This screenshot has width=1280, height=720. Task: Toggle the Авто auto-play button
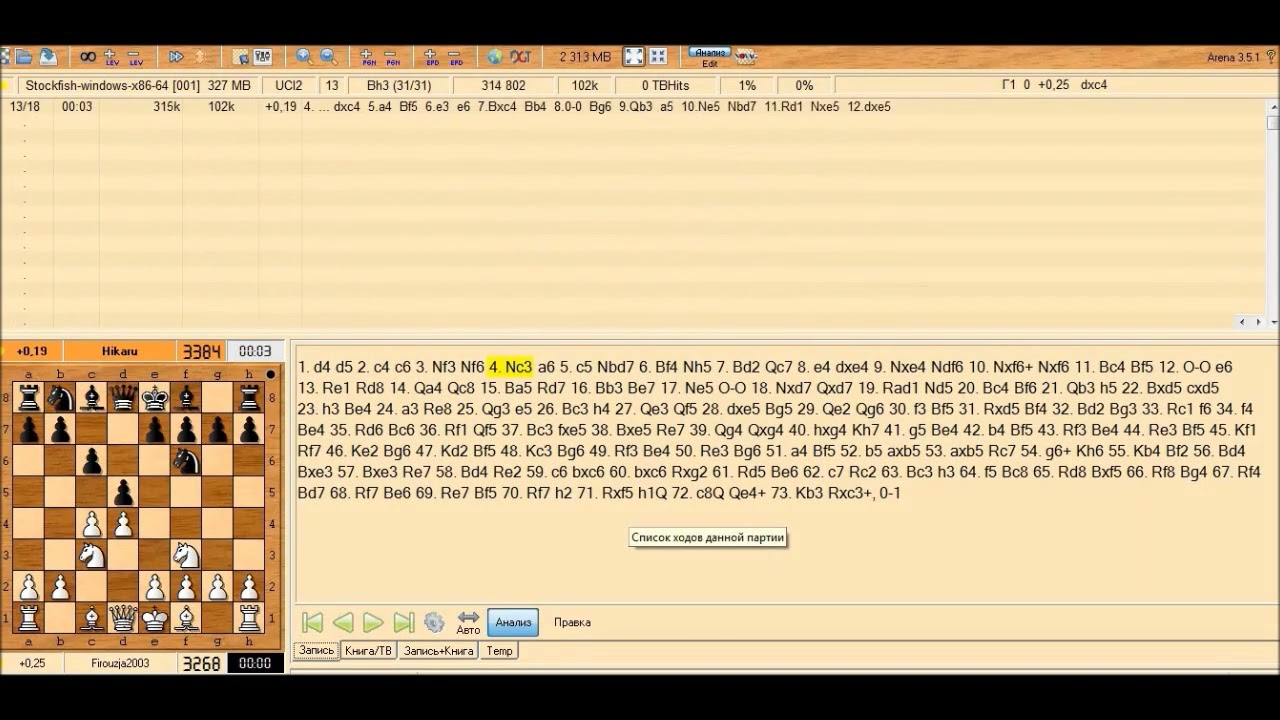point(468,623)
